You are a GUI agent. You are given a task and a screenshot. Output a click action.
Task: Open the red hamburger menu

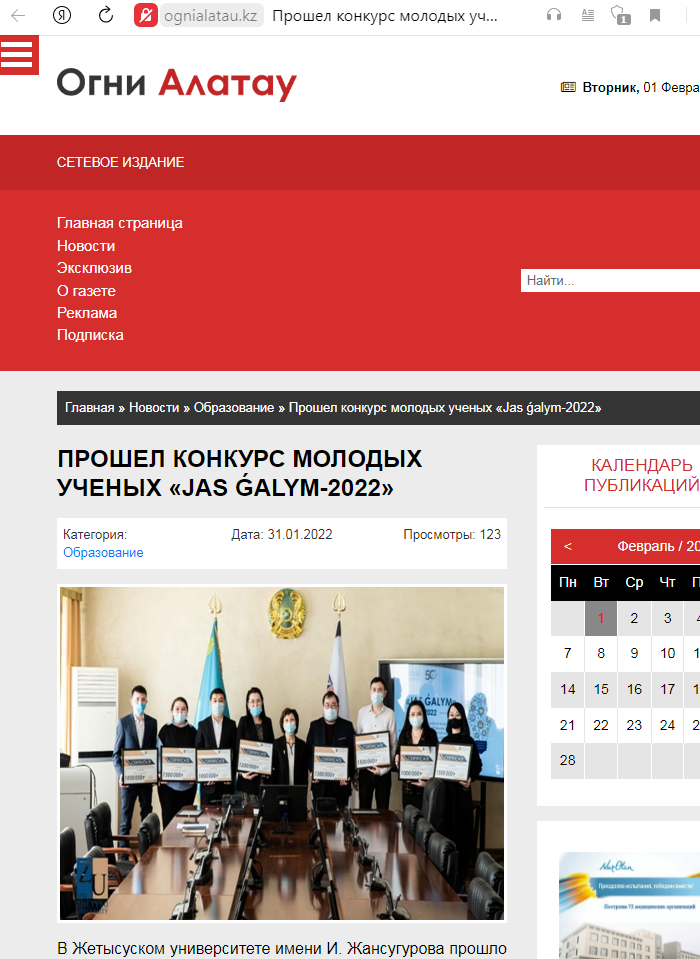[x=19, y=55]
